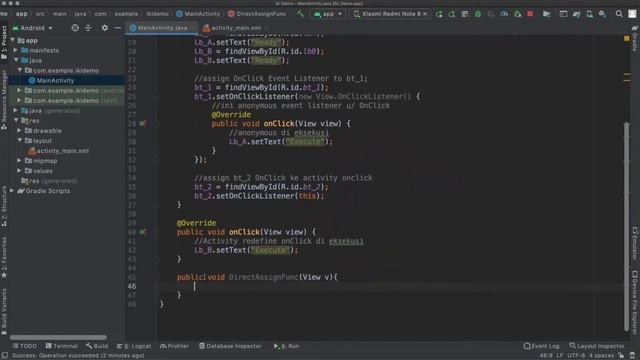Image resolution: width=640 pixels, height=360 pixels.
Task: Click the green Debug app bug icon
Action: [x=478, y=14]
